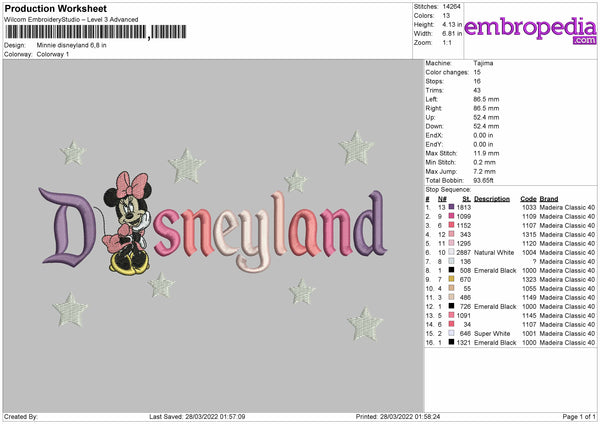
Task: Click the Height value '4.13 in'
Action: tap(452, 24)
